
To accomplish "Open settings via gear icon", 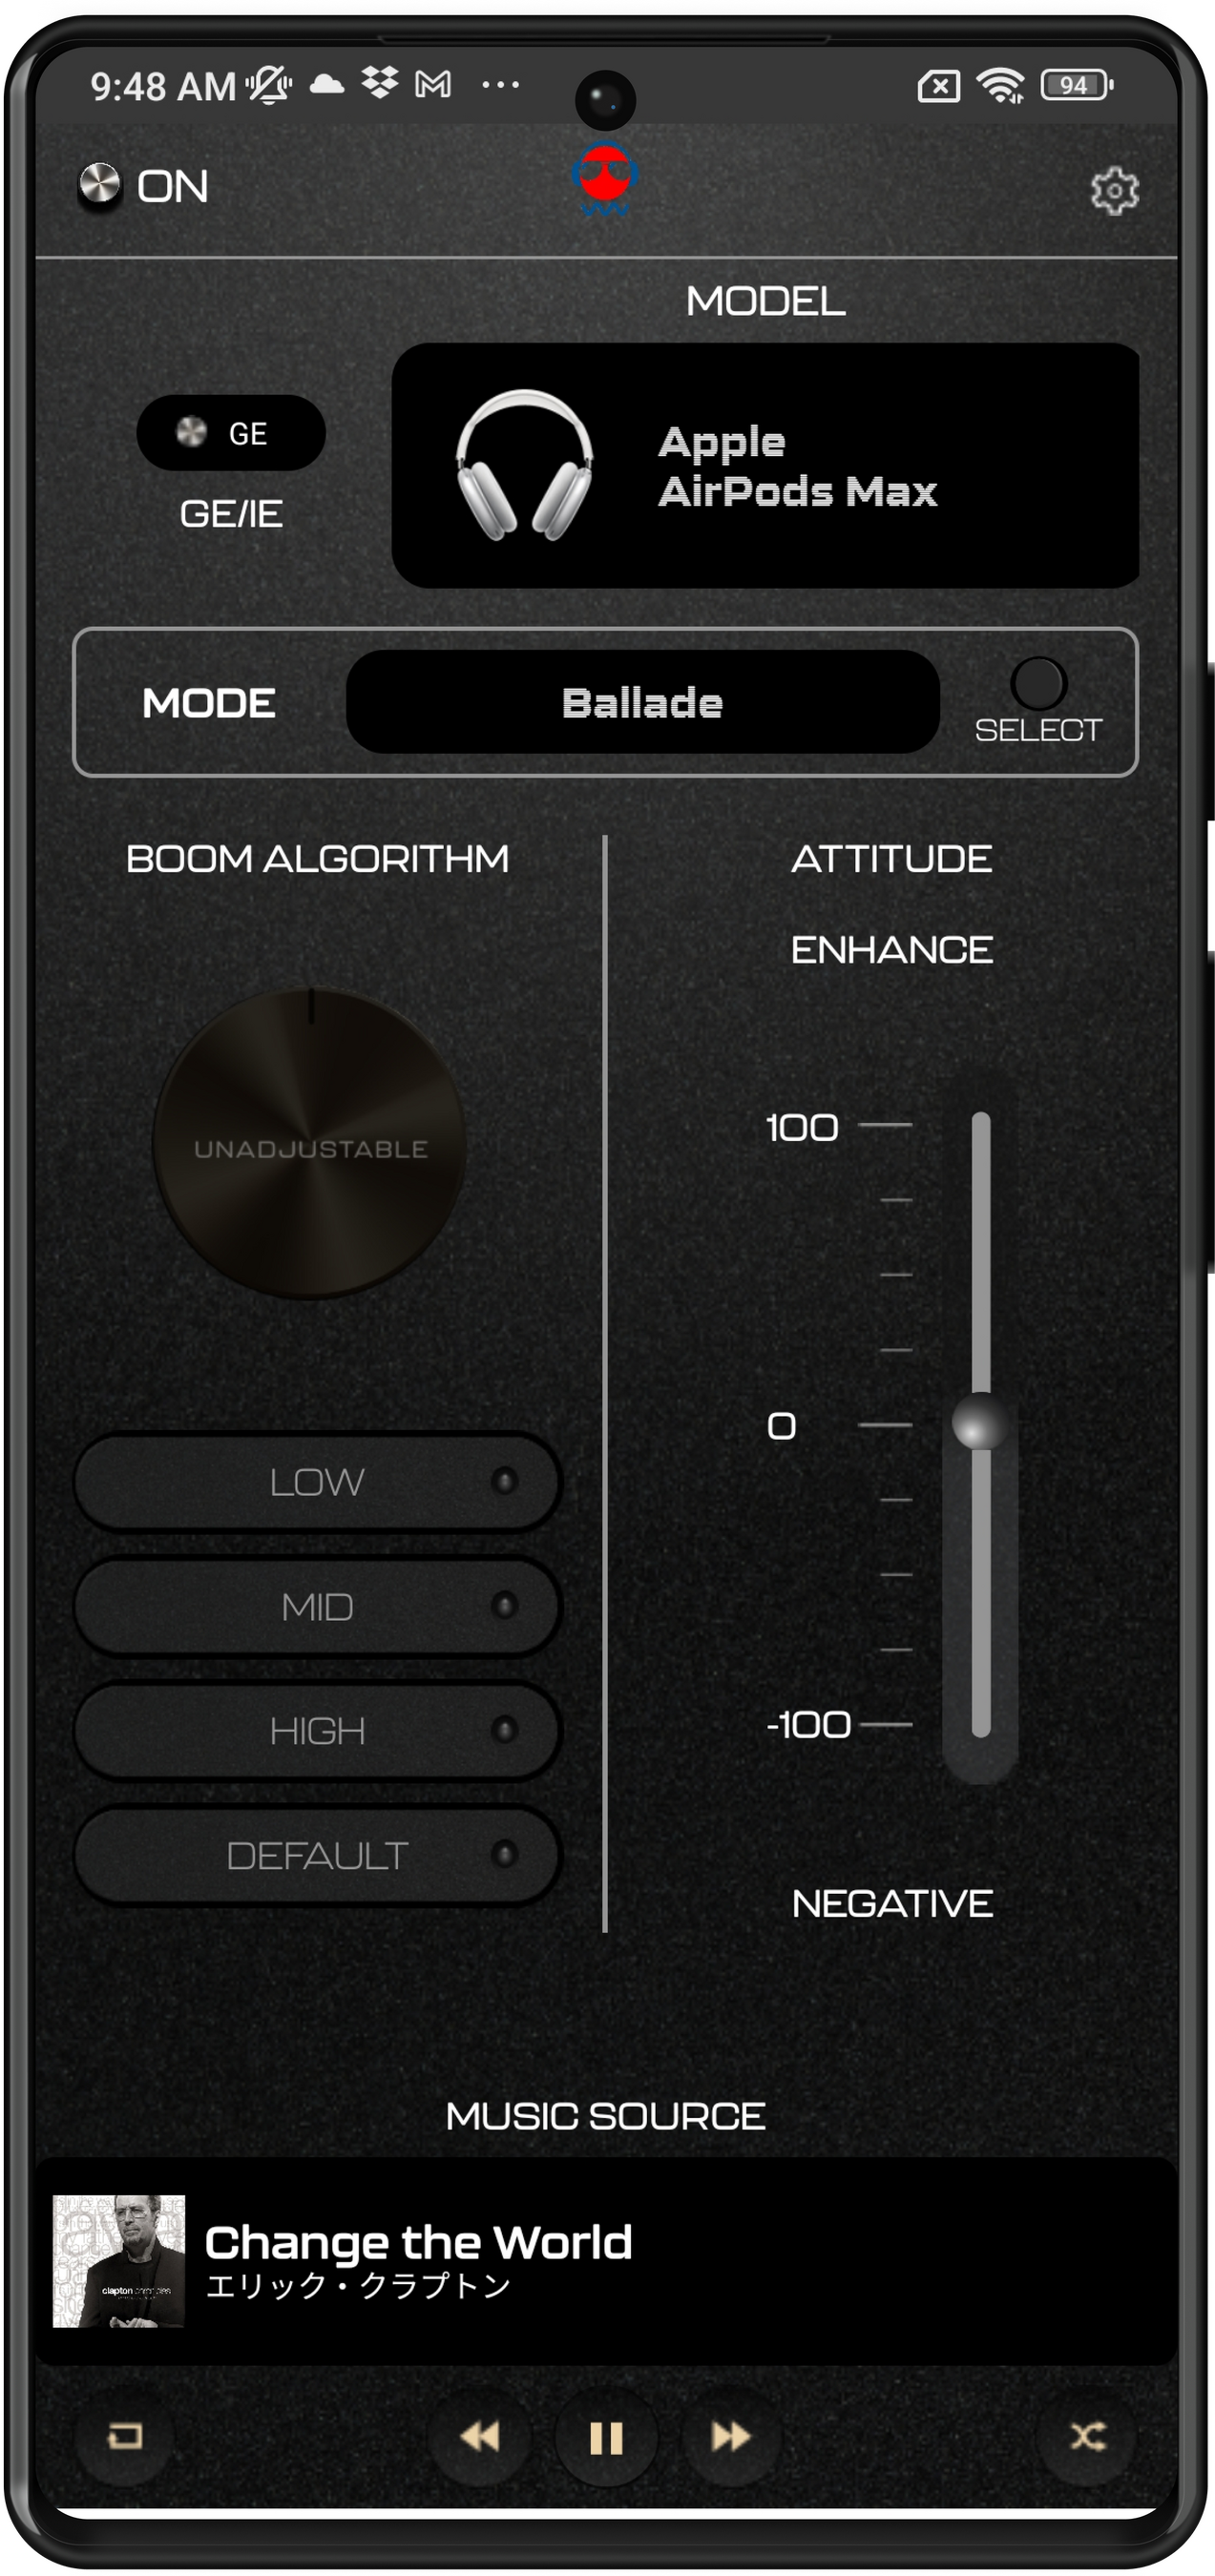I will (1114, 190).
